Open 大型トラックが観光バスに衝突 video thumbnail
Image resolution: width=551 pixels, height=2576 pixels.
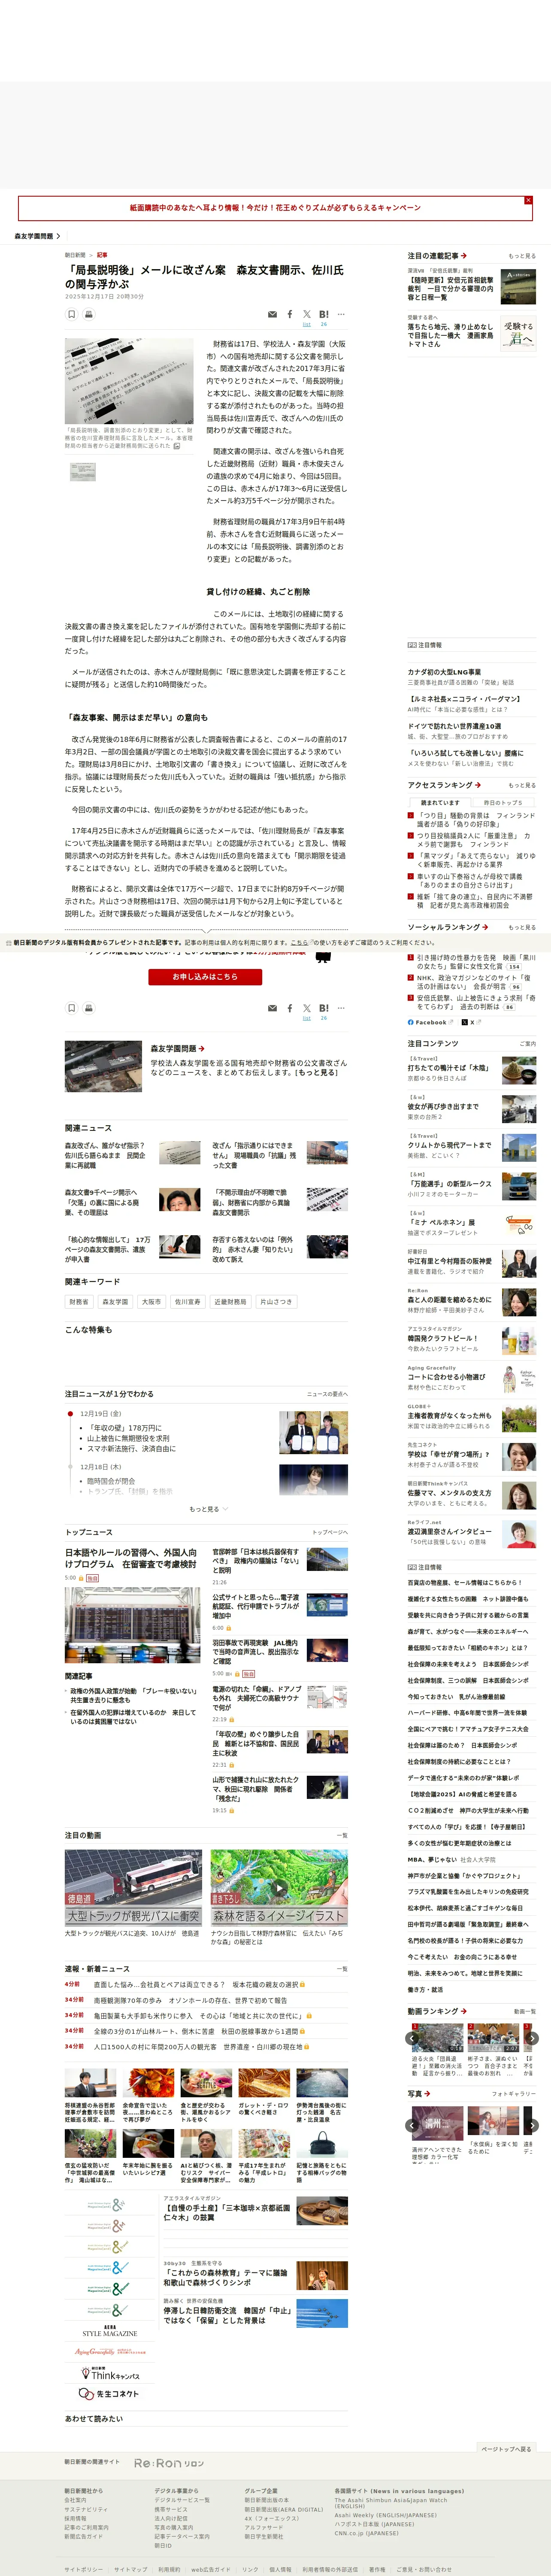click(x=133, y=1888)
